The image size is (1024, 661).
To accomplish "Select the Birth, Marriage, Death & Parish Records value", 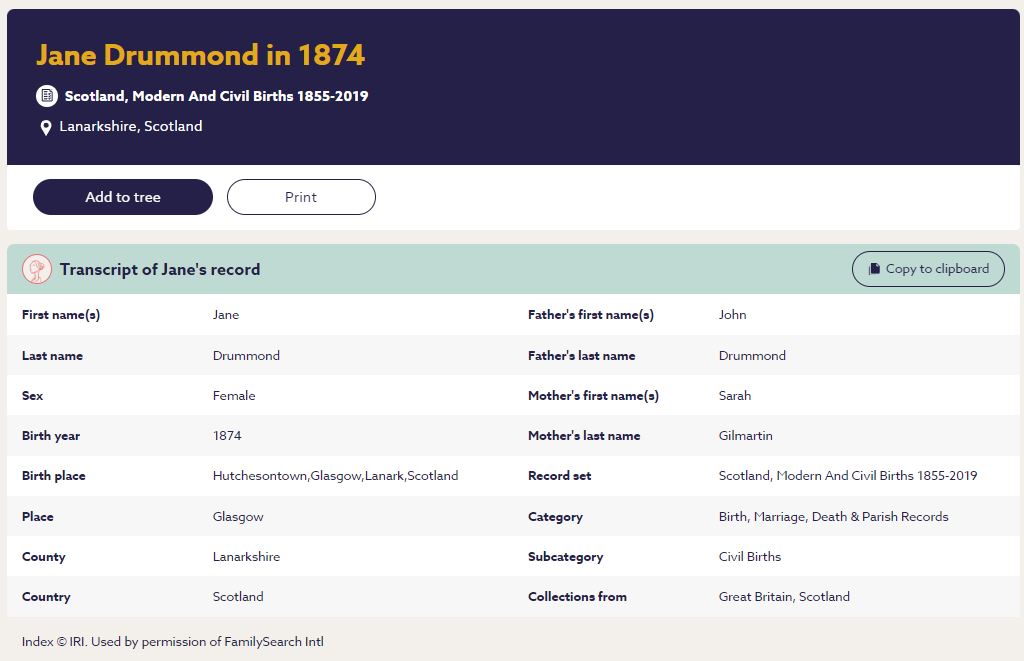I will pos(833,517).
